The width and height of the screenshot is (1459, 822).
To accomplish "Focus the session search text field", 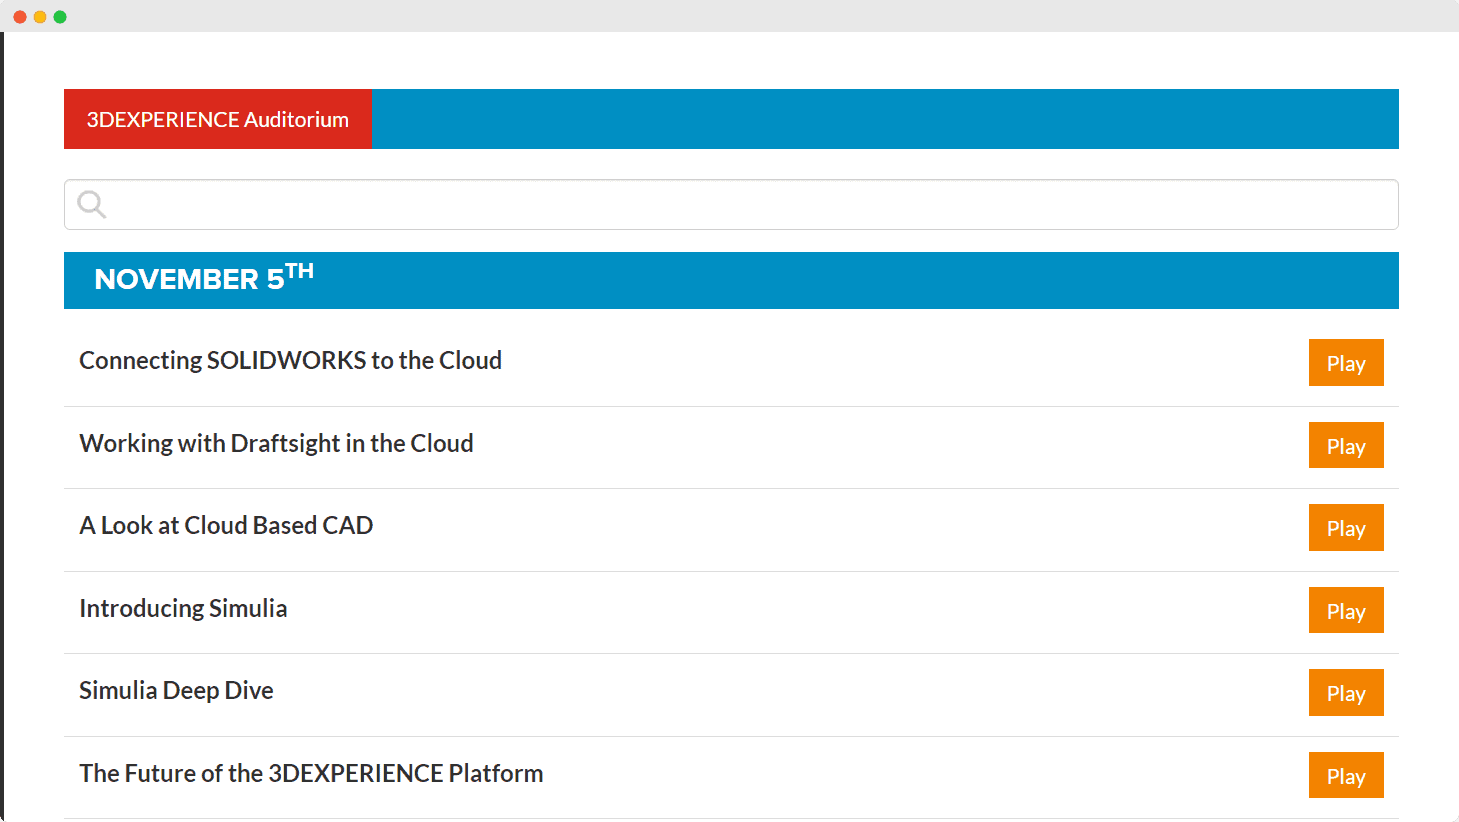I will pos(750,205).
